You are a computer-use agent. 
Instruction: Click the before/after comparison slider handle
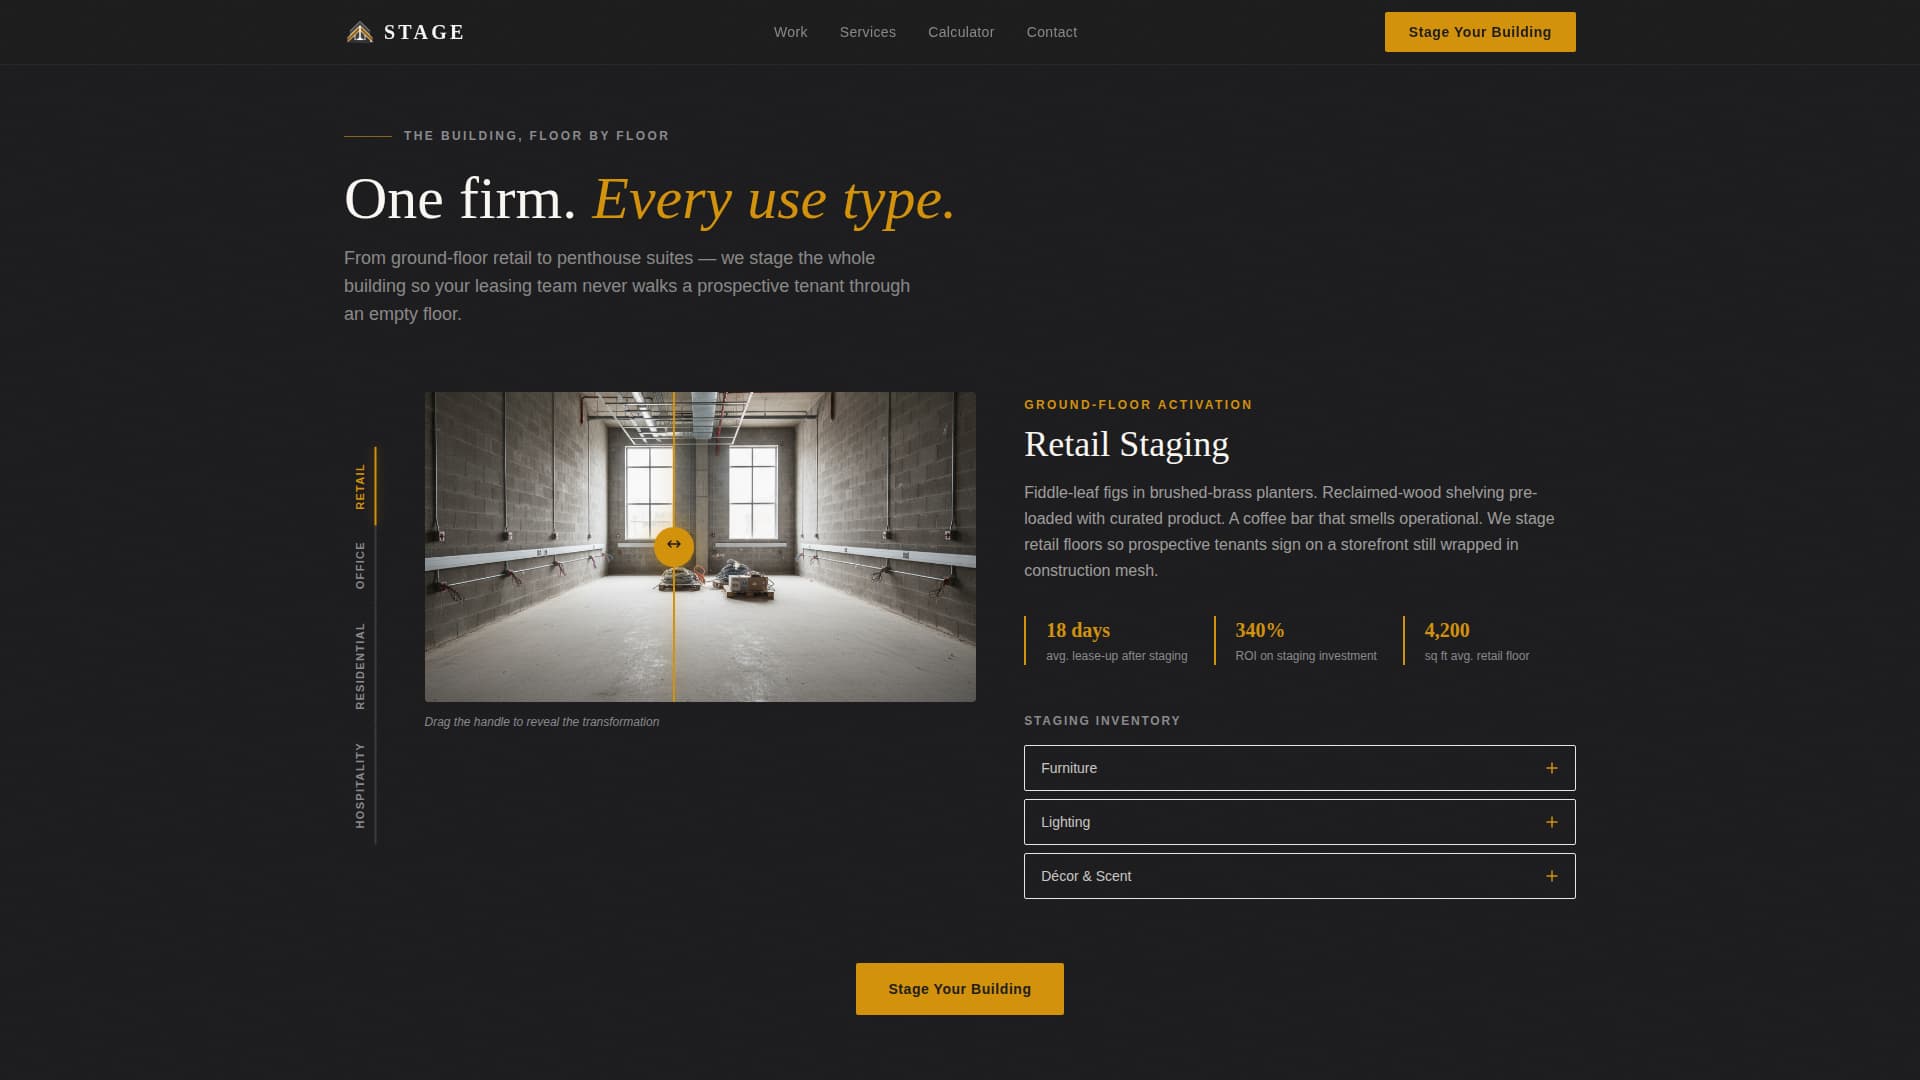click(673, 544)
